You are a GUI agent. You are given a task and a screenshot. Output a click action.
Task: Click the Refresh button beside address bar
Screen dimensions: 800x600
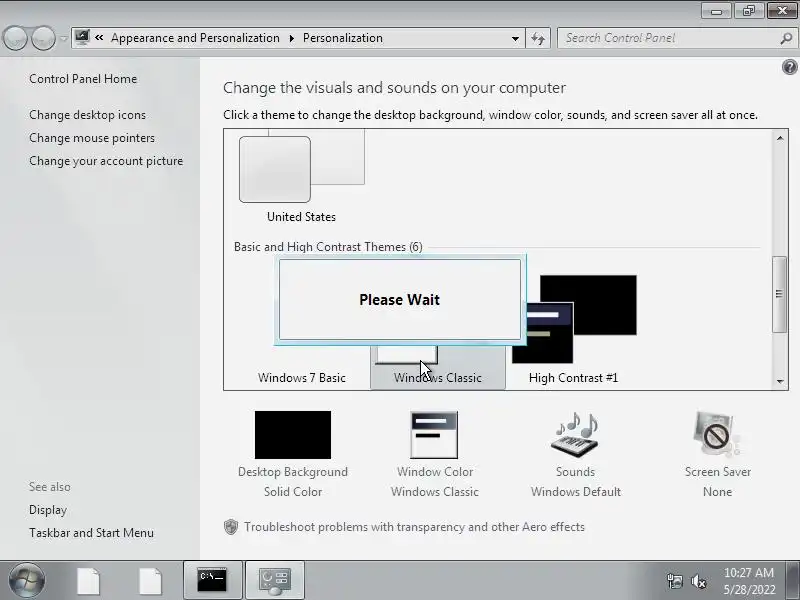538,38
